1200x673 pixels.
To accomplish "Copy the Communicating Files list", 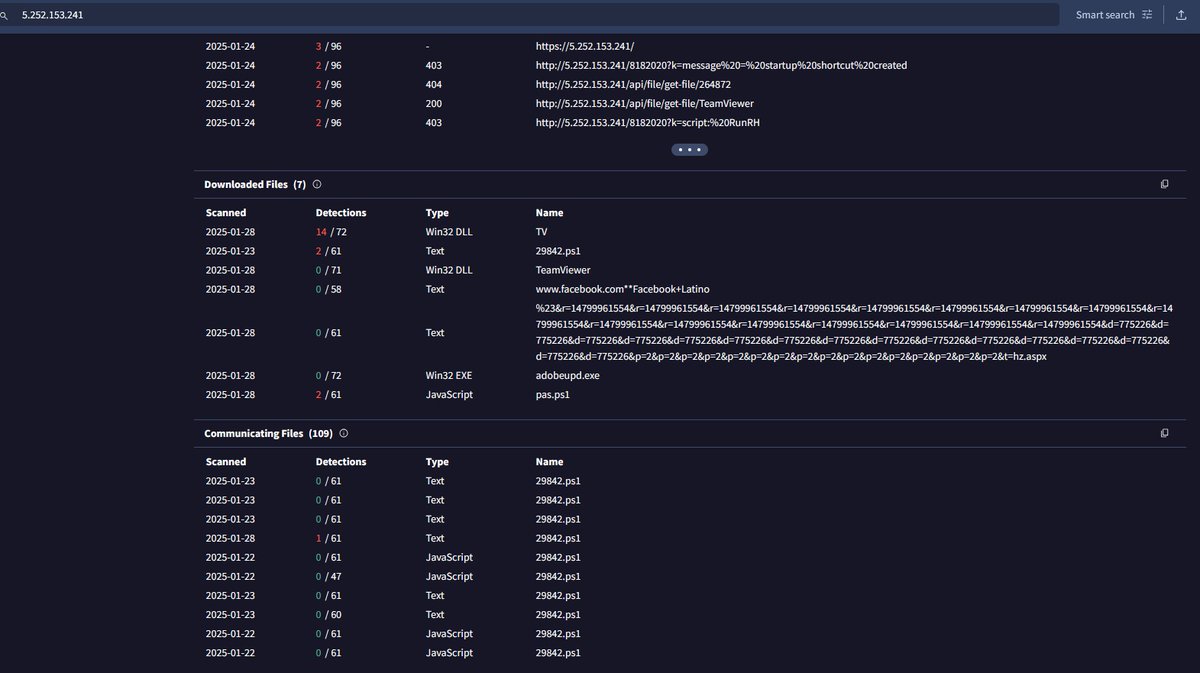I will tap(1164, 434).
